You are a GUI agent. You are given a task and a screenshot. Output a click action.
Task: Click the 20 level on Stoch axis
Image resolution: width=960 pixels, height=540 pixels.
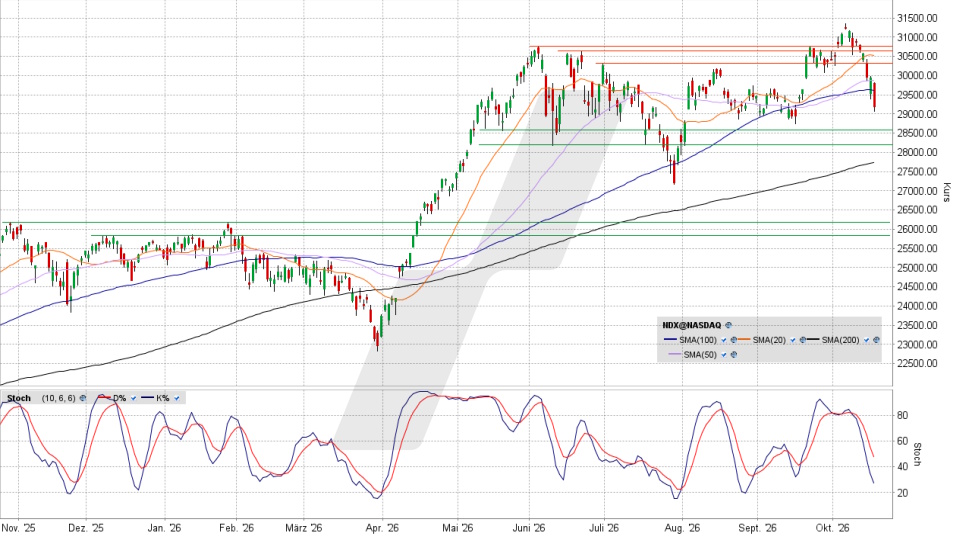pyautogui.click(x=902, y=493)
